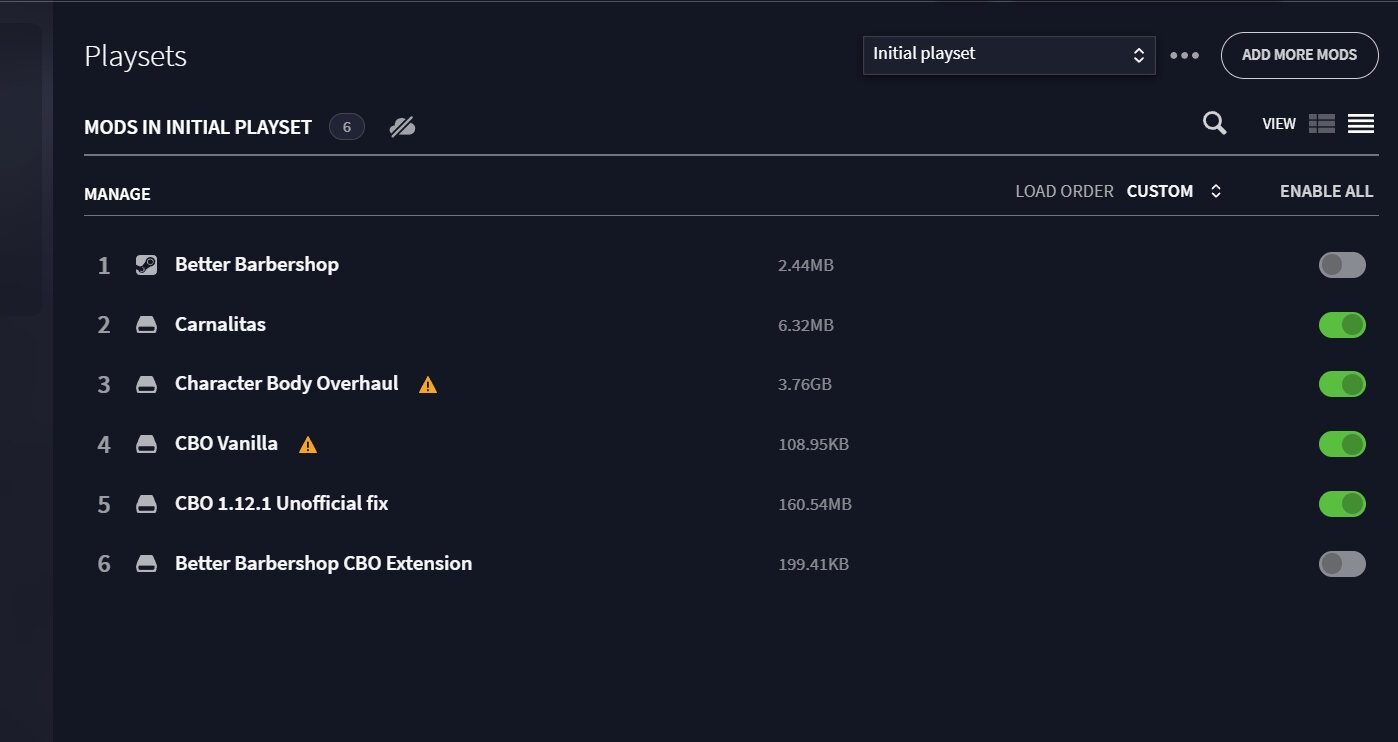1398x742 pixels.
Task: Click the 2.44MB size value
Action: click(x=806, y=266)
